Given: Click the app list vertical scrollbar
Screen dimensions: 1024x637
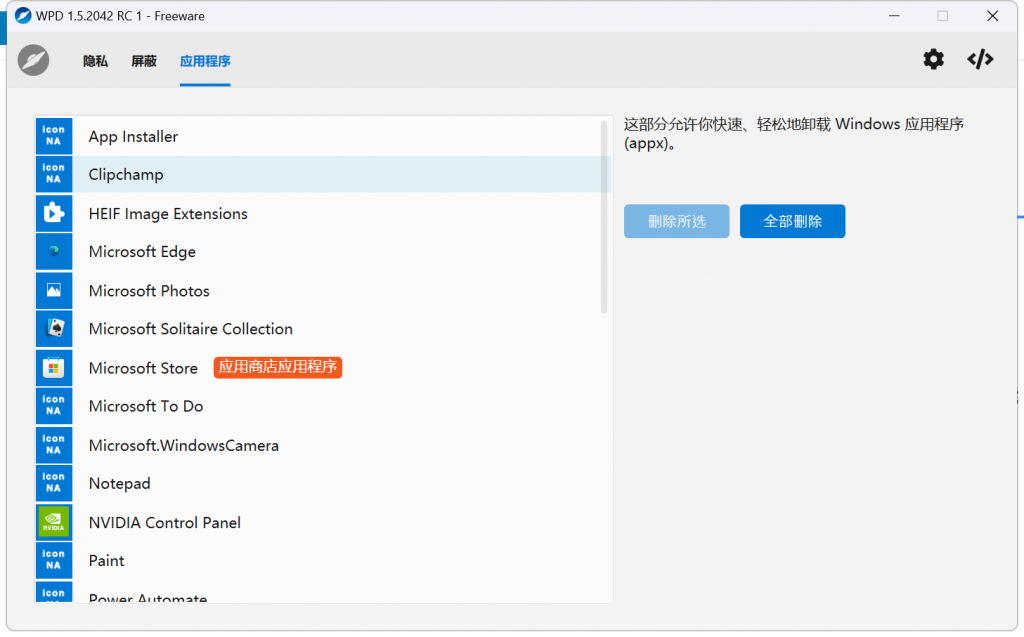Looking at the screenshot, I should tap(604, 217).
